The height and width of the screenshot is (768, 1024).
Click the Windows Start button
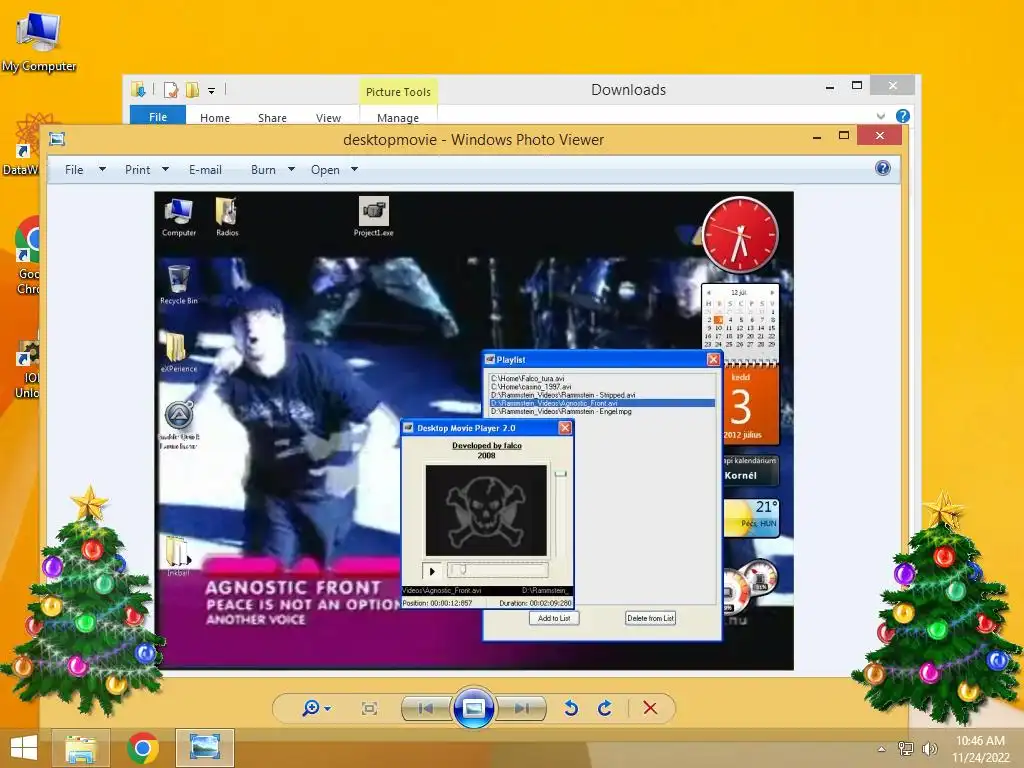(24, 748)
